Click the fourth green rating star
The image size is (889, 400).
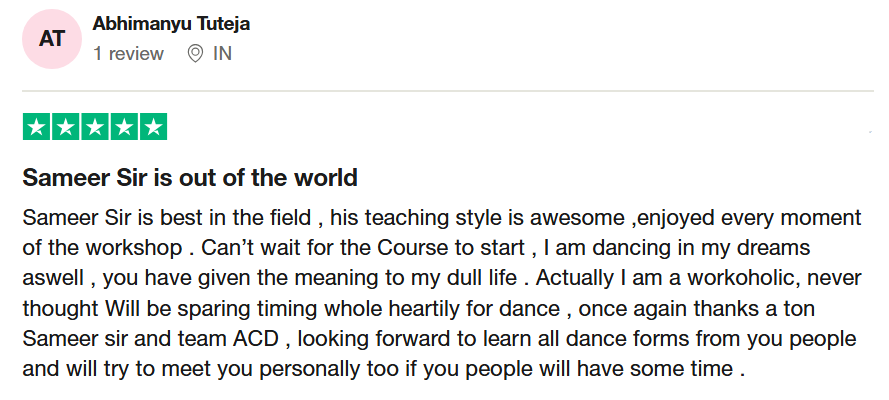pyautogui.click(x=124, y=127)
